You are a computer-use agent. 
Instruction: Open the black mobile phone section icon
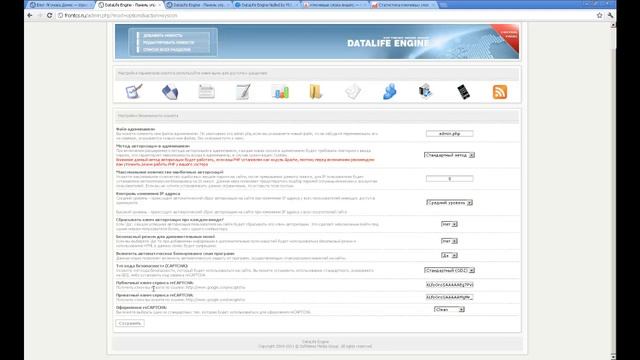point(463,91)
